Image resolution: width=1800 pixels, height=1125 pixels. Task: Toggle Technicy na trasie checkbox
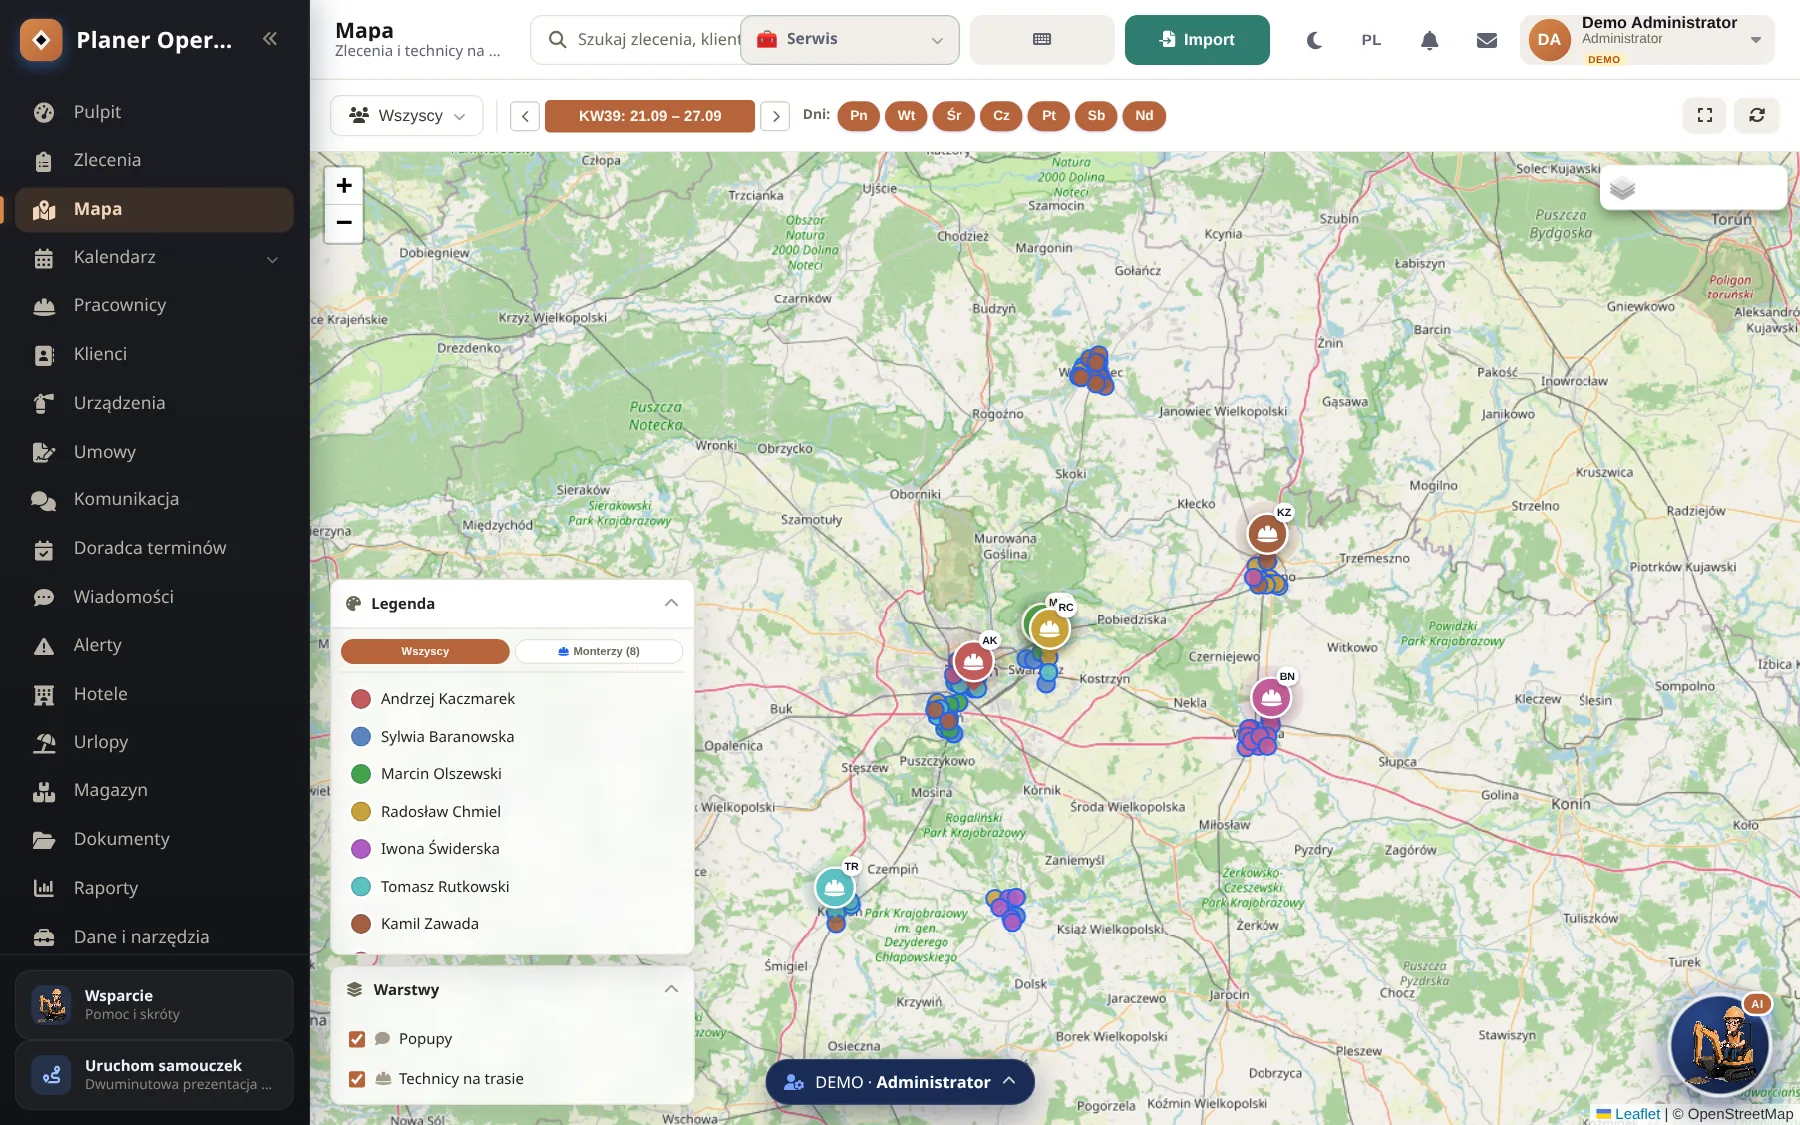pyautogui.click(x=357, y=1079)
